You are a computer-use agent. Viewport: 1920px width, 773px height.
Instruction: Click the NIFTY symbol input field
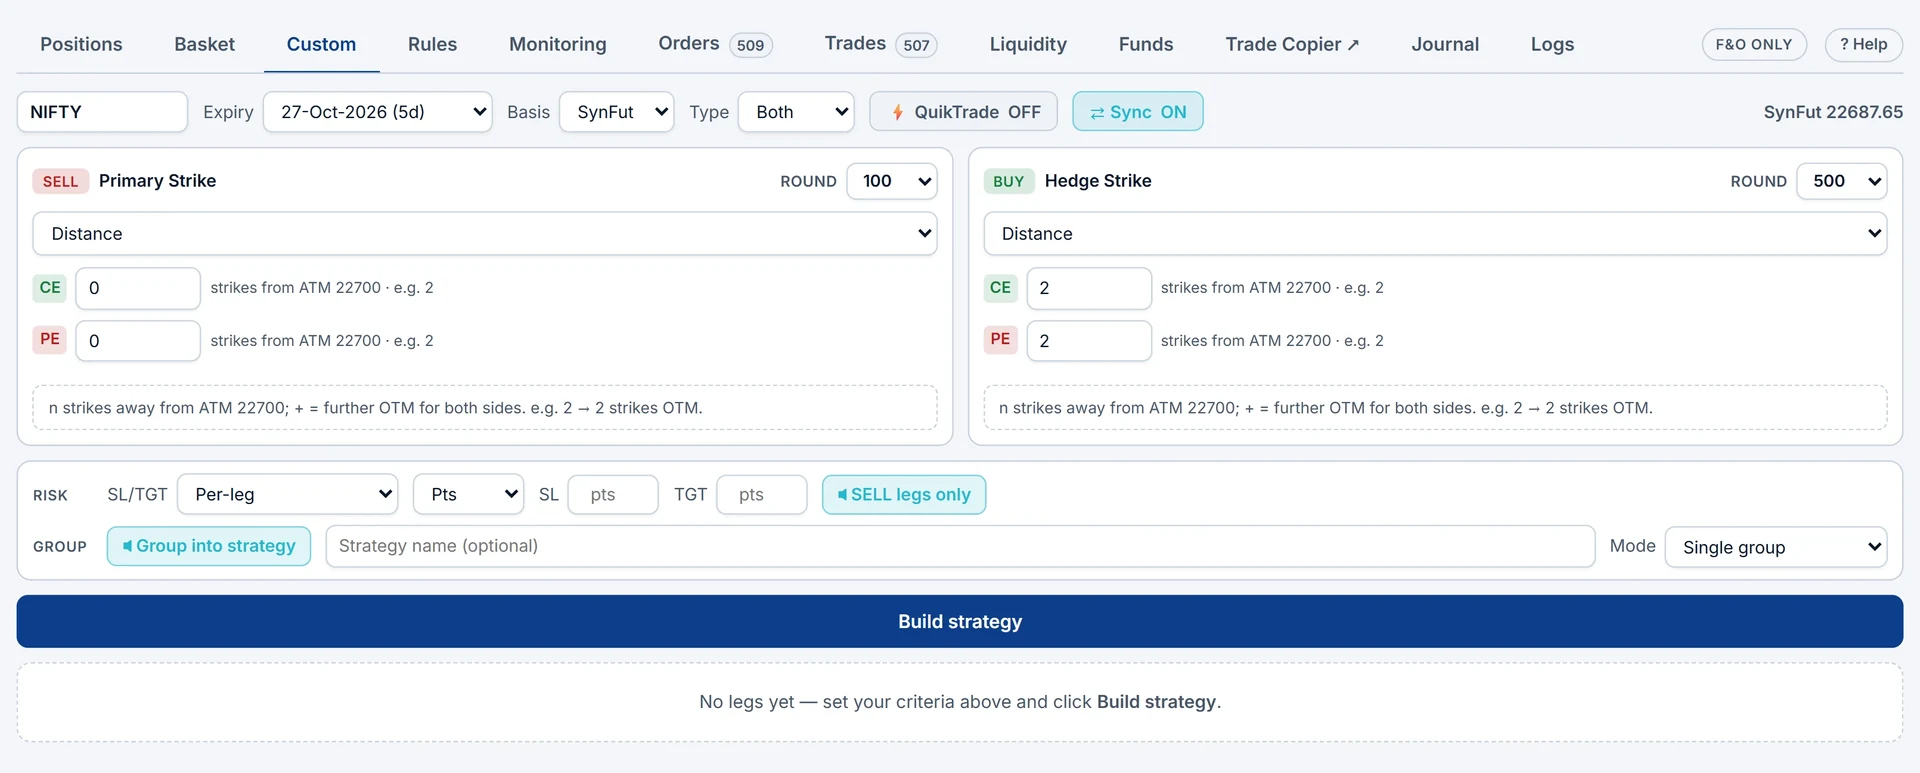coord(102,112)
